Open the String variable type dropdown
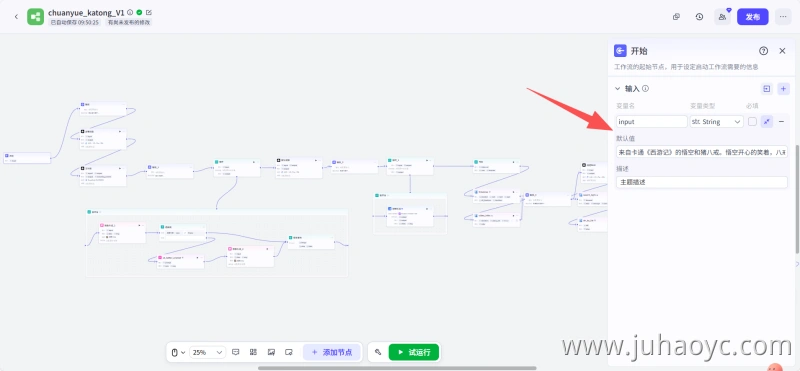This screenshot has width=800, height=371. 716,121
